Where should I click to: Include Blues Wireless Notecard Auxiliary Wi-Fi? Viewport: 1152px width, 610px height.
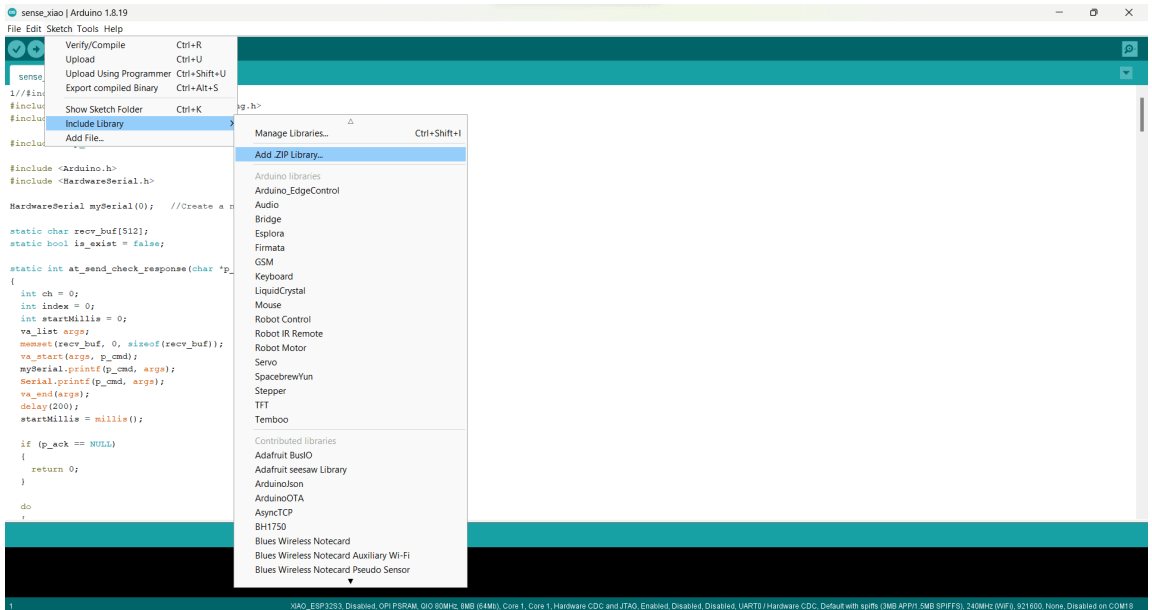[350, 556]
